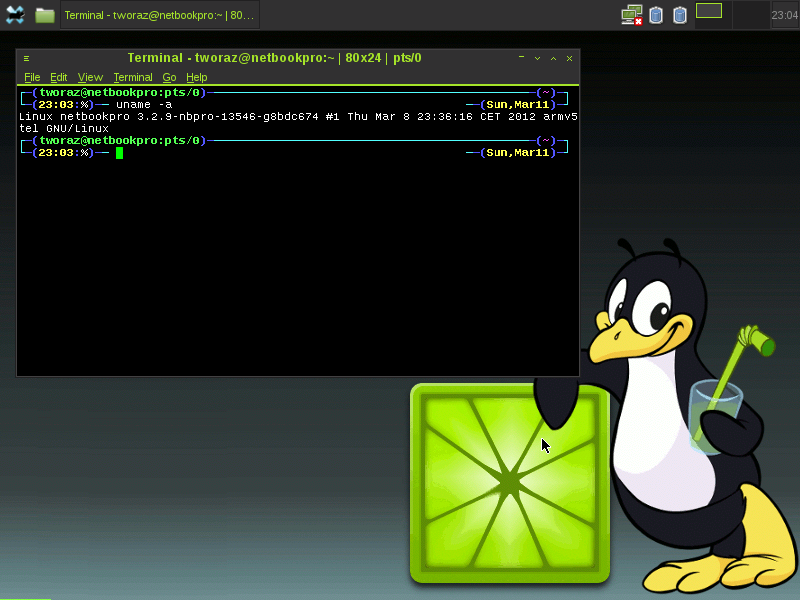Open the panel clock showing 23:04
The width and height of the screenshot is (800, 600).
785,15
